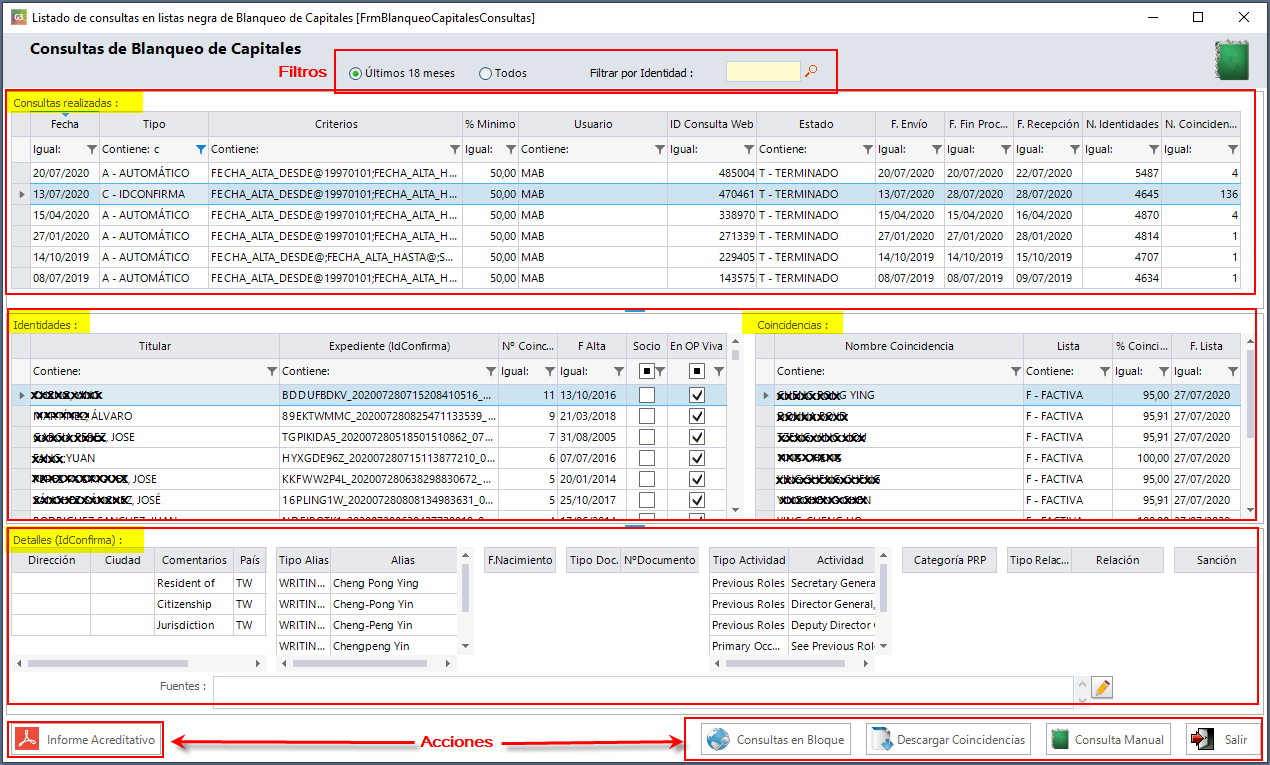Select the 27/01/2020 query row

pyautogui.click(x=626, y=236)
